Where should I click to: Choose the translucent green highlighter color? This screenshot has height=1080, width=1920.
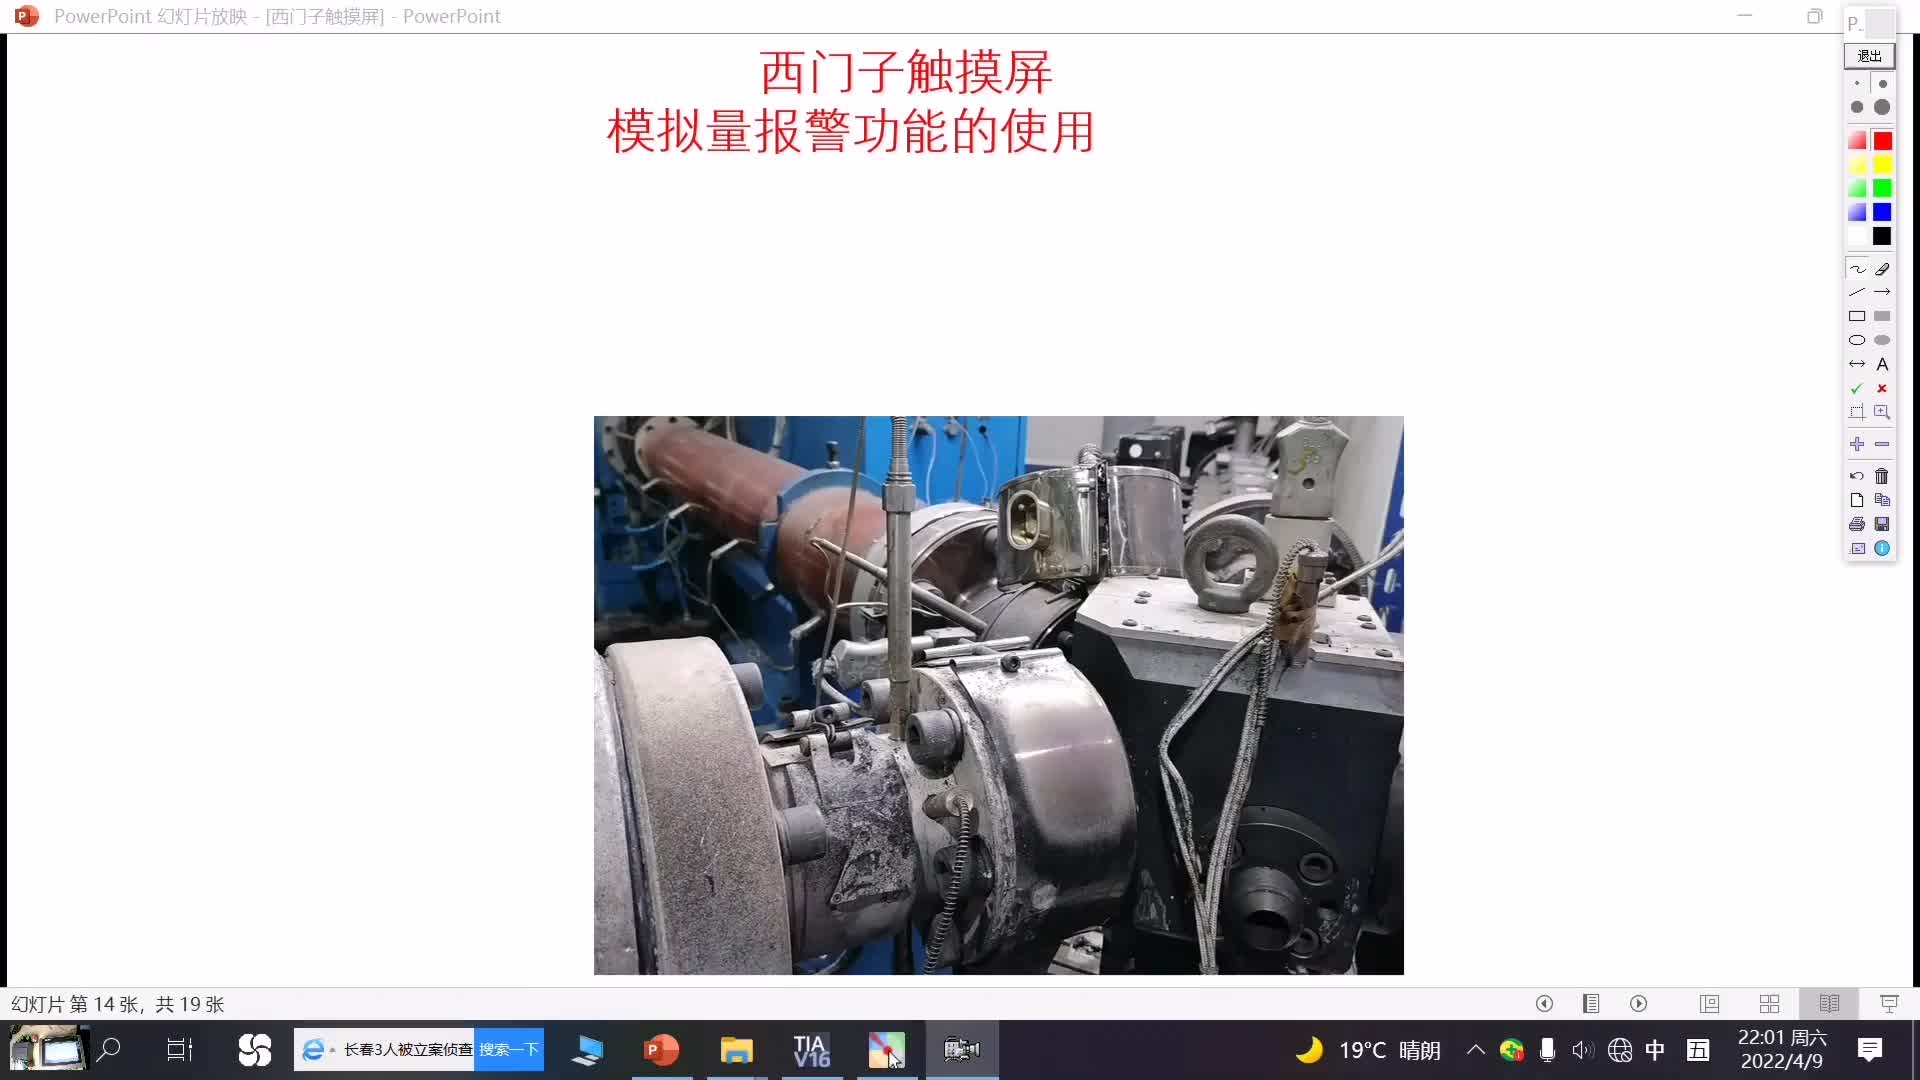[x=1857, y=188]
